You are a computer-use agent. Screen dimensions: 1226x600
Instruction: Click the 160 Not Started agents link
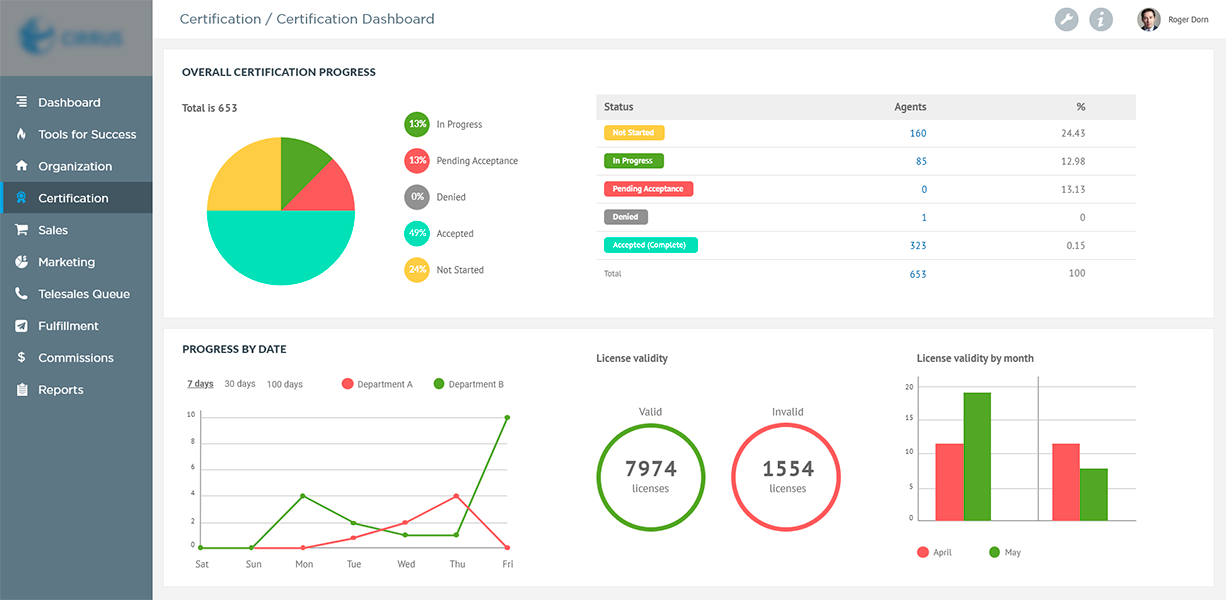tap(918, 133)
